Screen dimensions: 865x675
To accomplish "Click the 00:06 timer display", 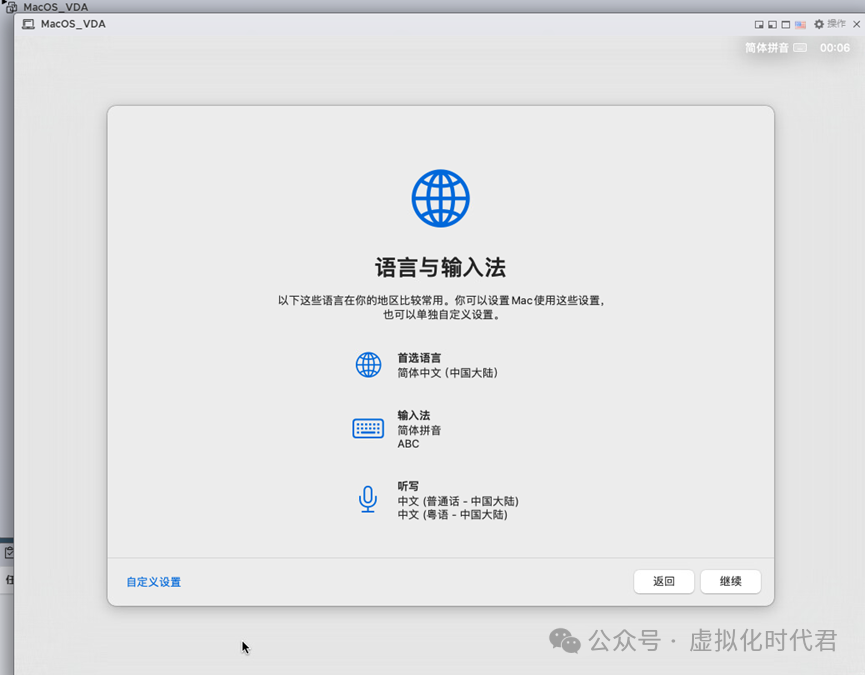I will (x=835, y=48).
